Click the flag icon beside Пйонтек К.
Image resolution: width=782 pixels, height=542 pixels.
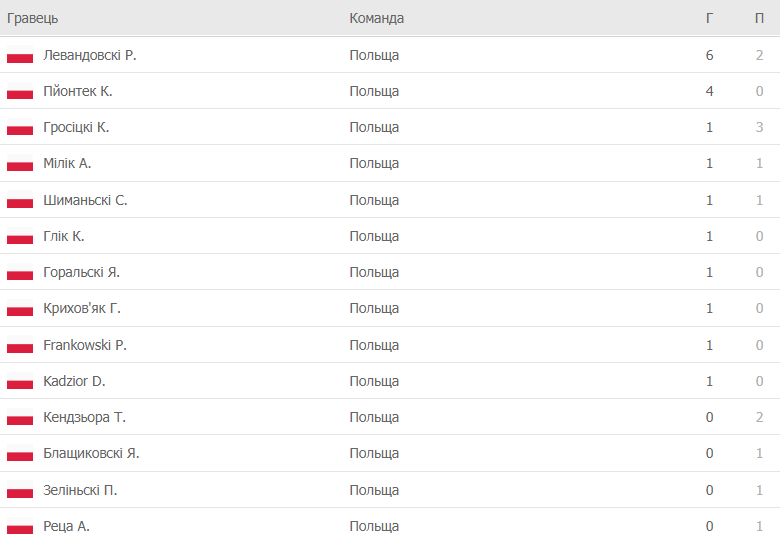20,91
